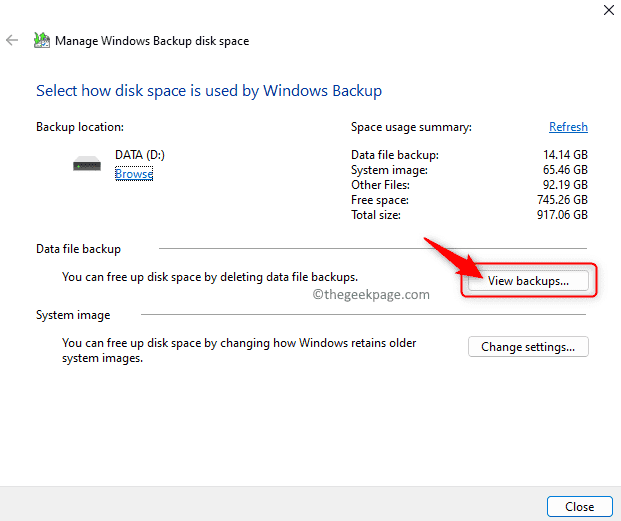The width and height of the screenshot is (621, 521).
Task: Click the '92.19 GB' other files value
Action: point(565,185)
